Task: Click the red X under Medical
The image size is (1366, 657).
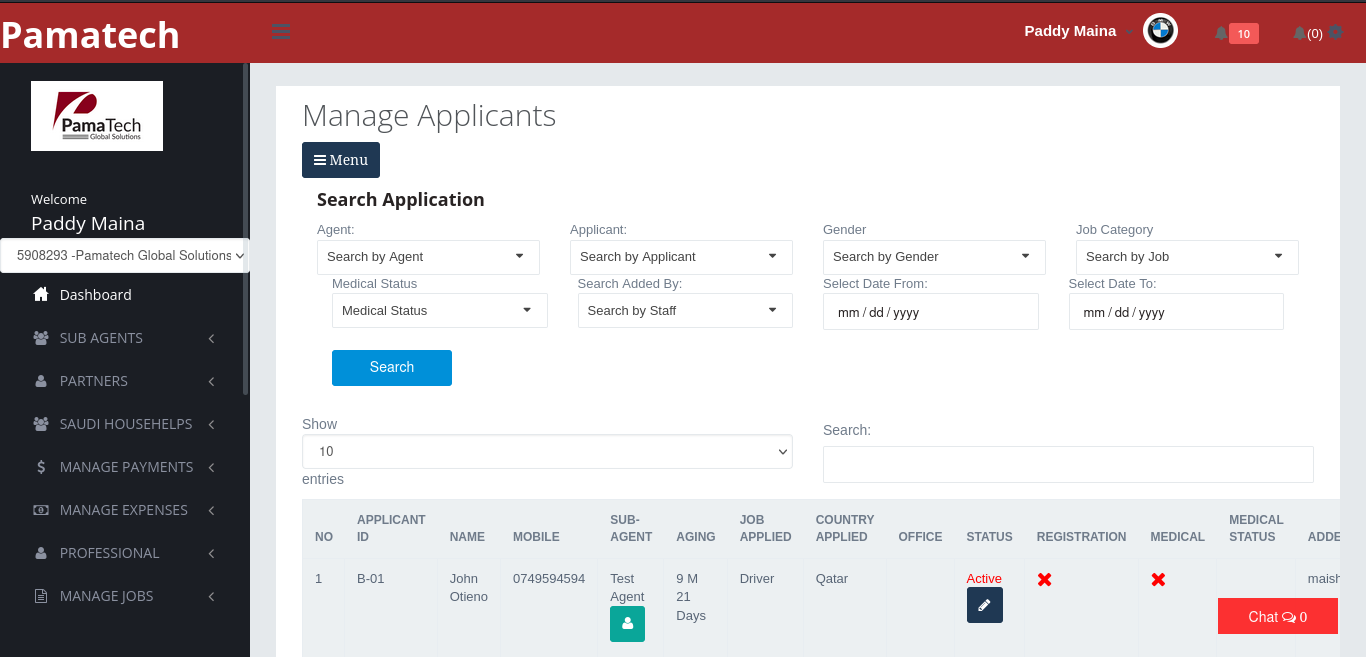Action: pyautogui.click(x=1158, y=579)
